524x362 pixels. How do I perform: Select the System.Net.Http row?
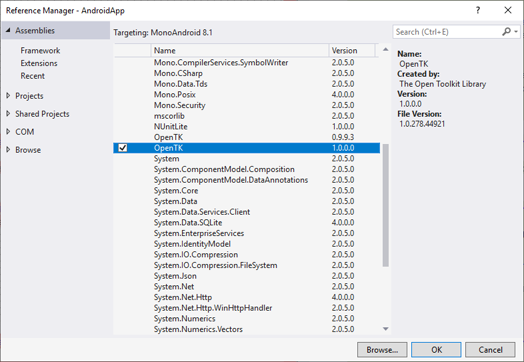pyautogui.click(x=246, y=297)
